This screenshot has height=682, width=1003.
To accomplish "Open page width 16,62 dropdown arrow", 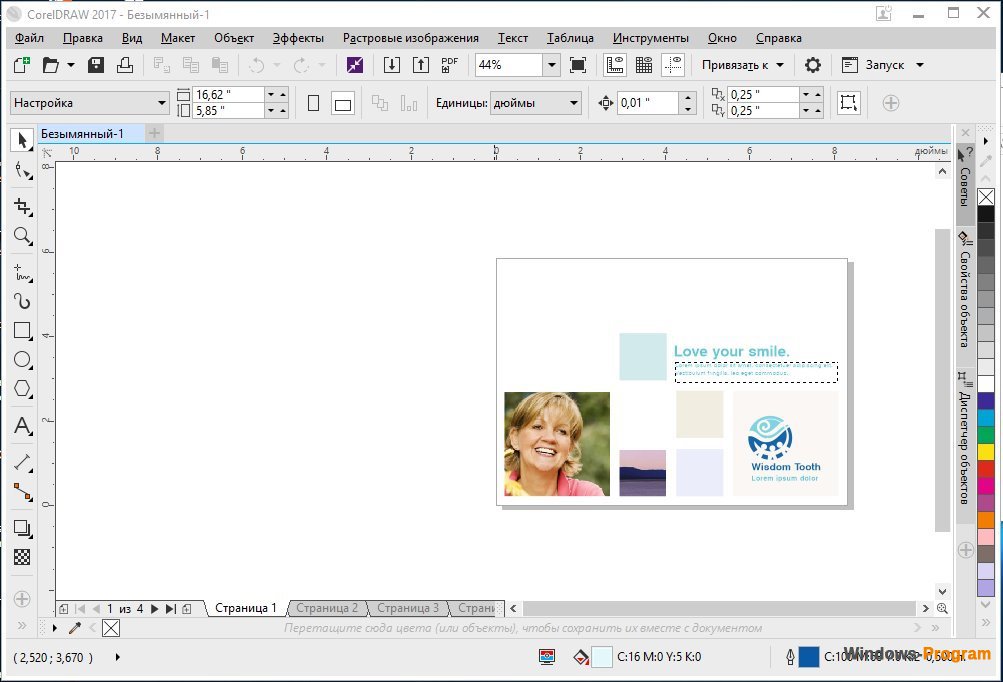I will [271, 95].
